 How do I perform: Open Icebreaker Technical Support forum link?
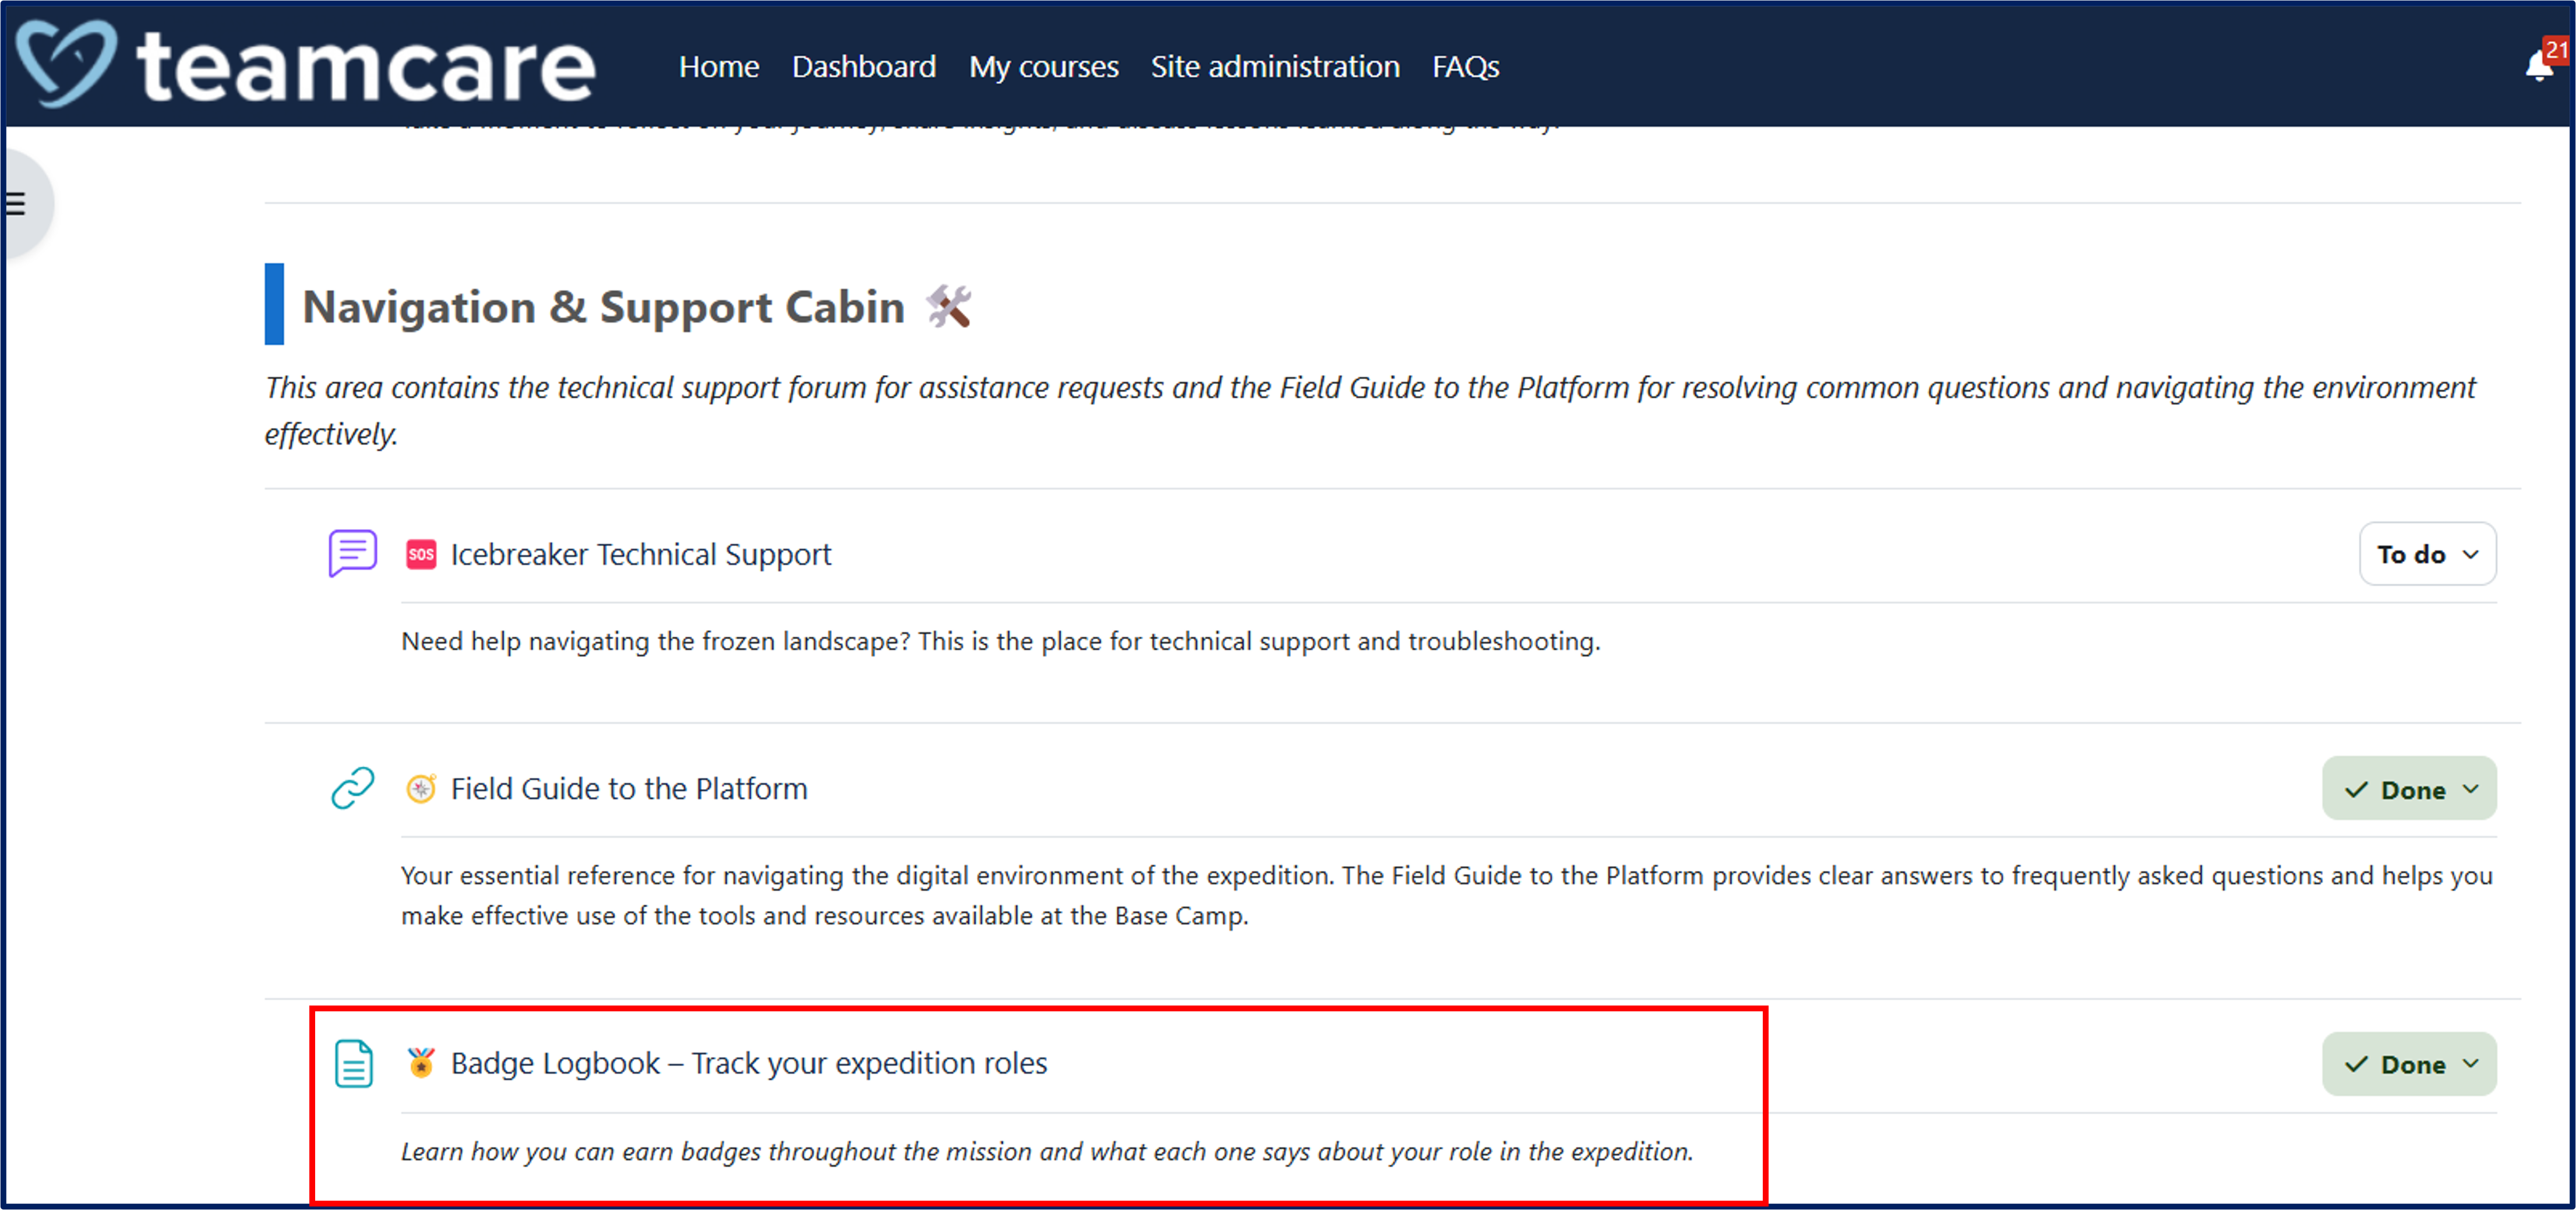[x=640, y=554]
